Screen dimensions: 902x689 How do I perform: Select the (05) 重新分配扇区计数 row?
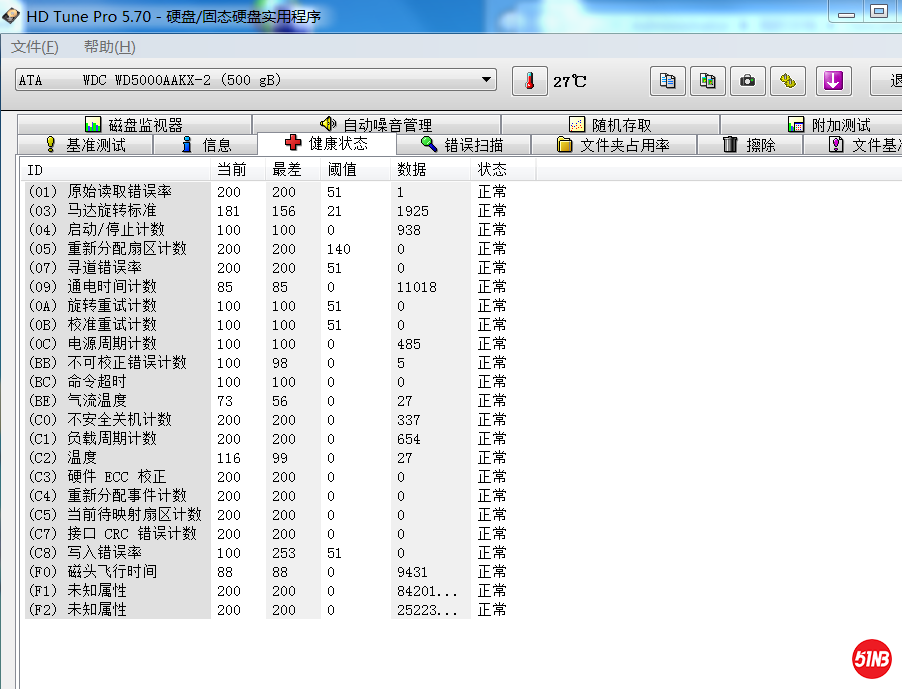pos(118,249)
